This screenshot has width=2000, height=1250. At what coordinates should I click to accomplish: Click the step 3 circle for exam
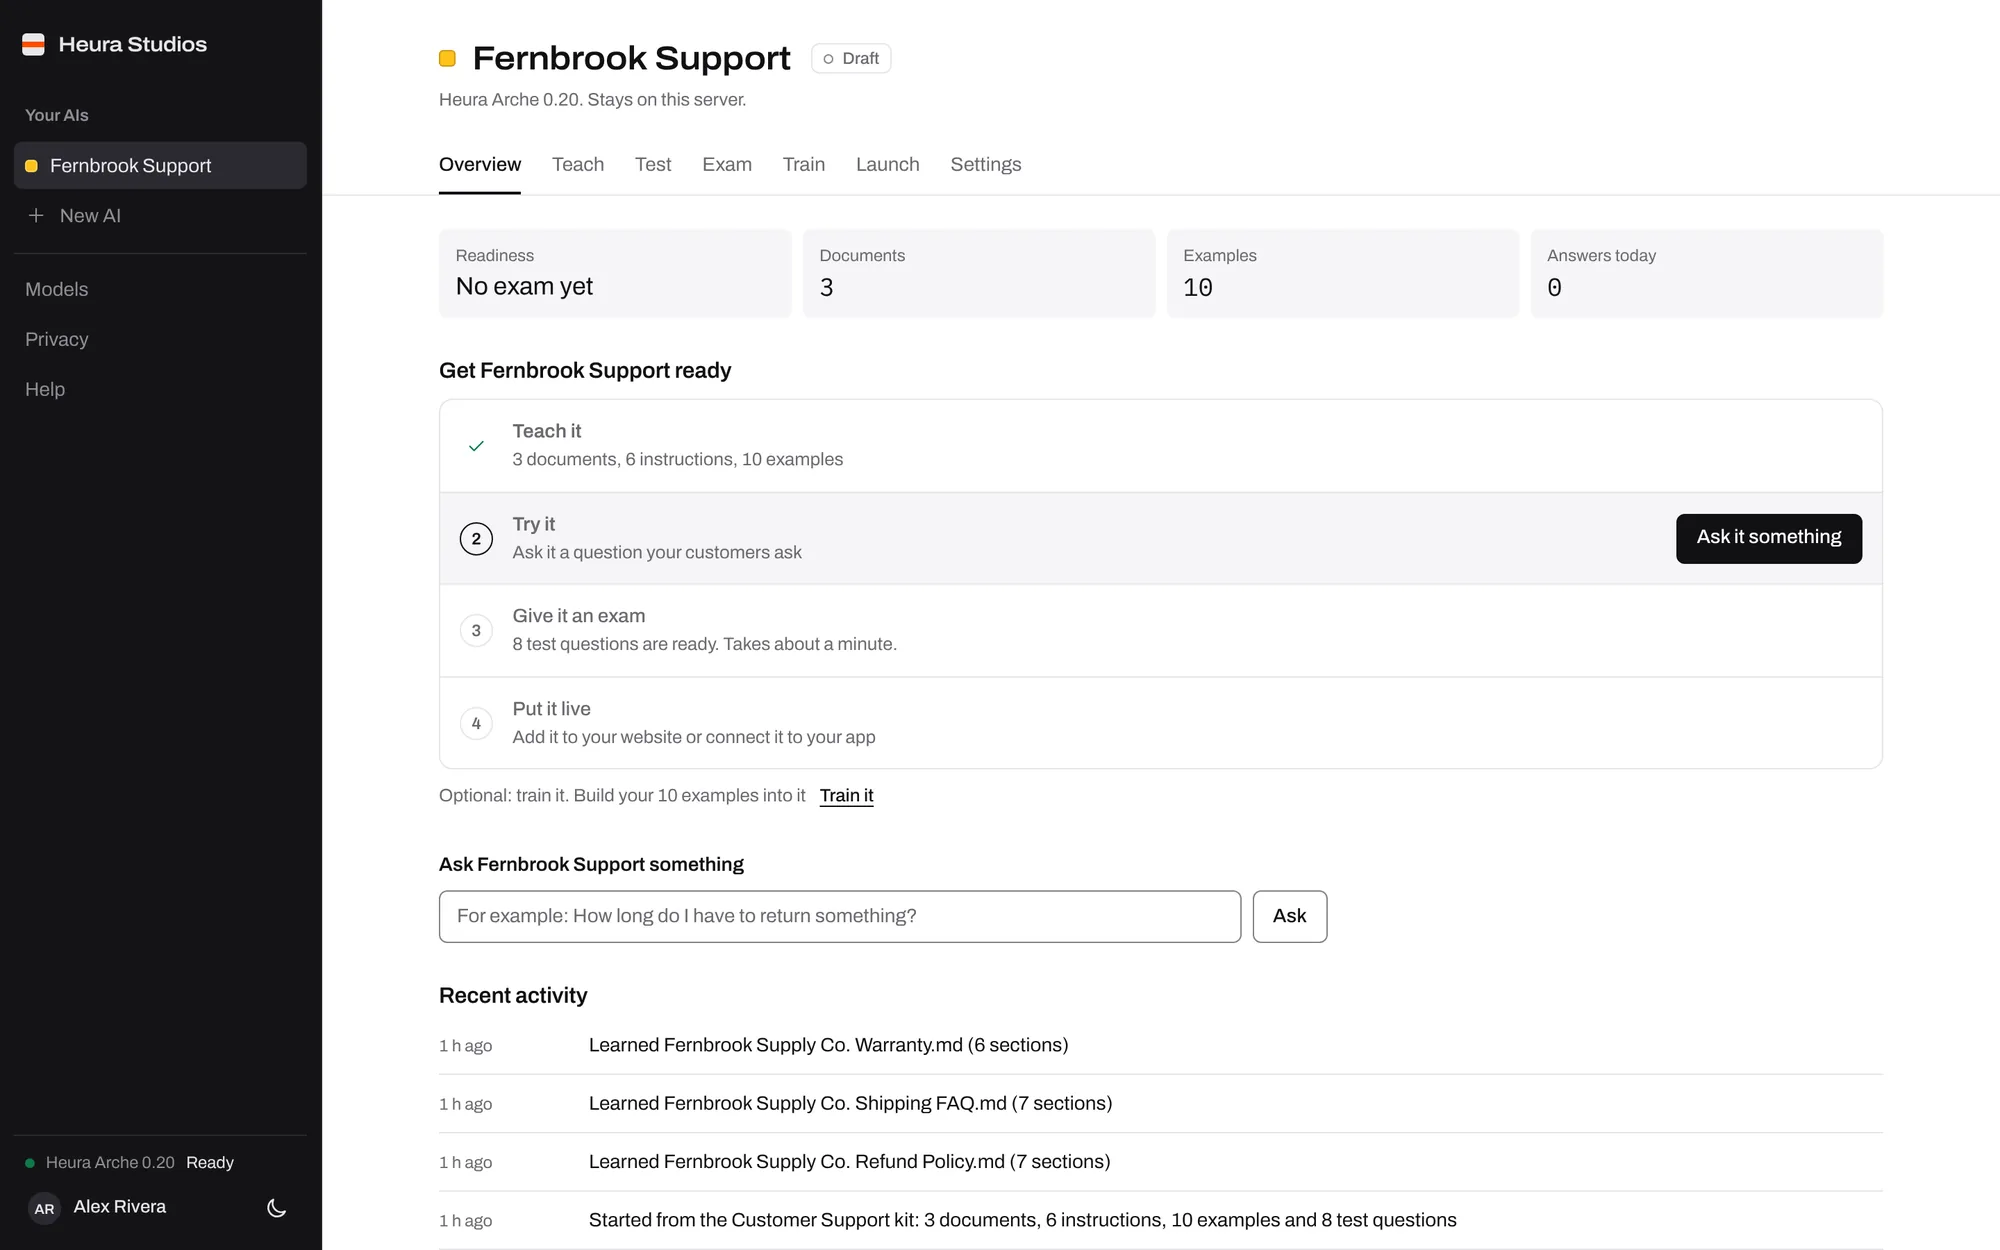coord(476,630)
